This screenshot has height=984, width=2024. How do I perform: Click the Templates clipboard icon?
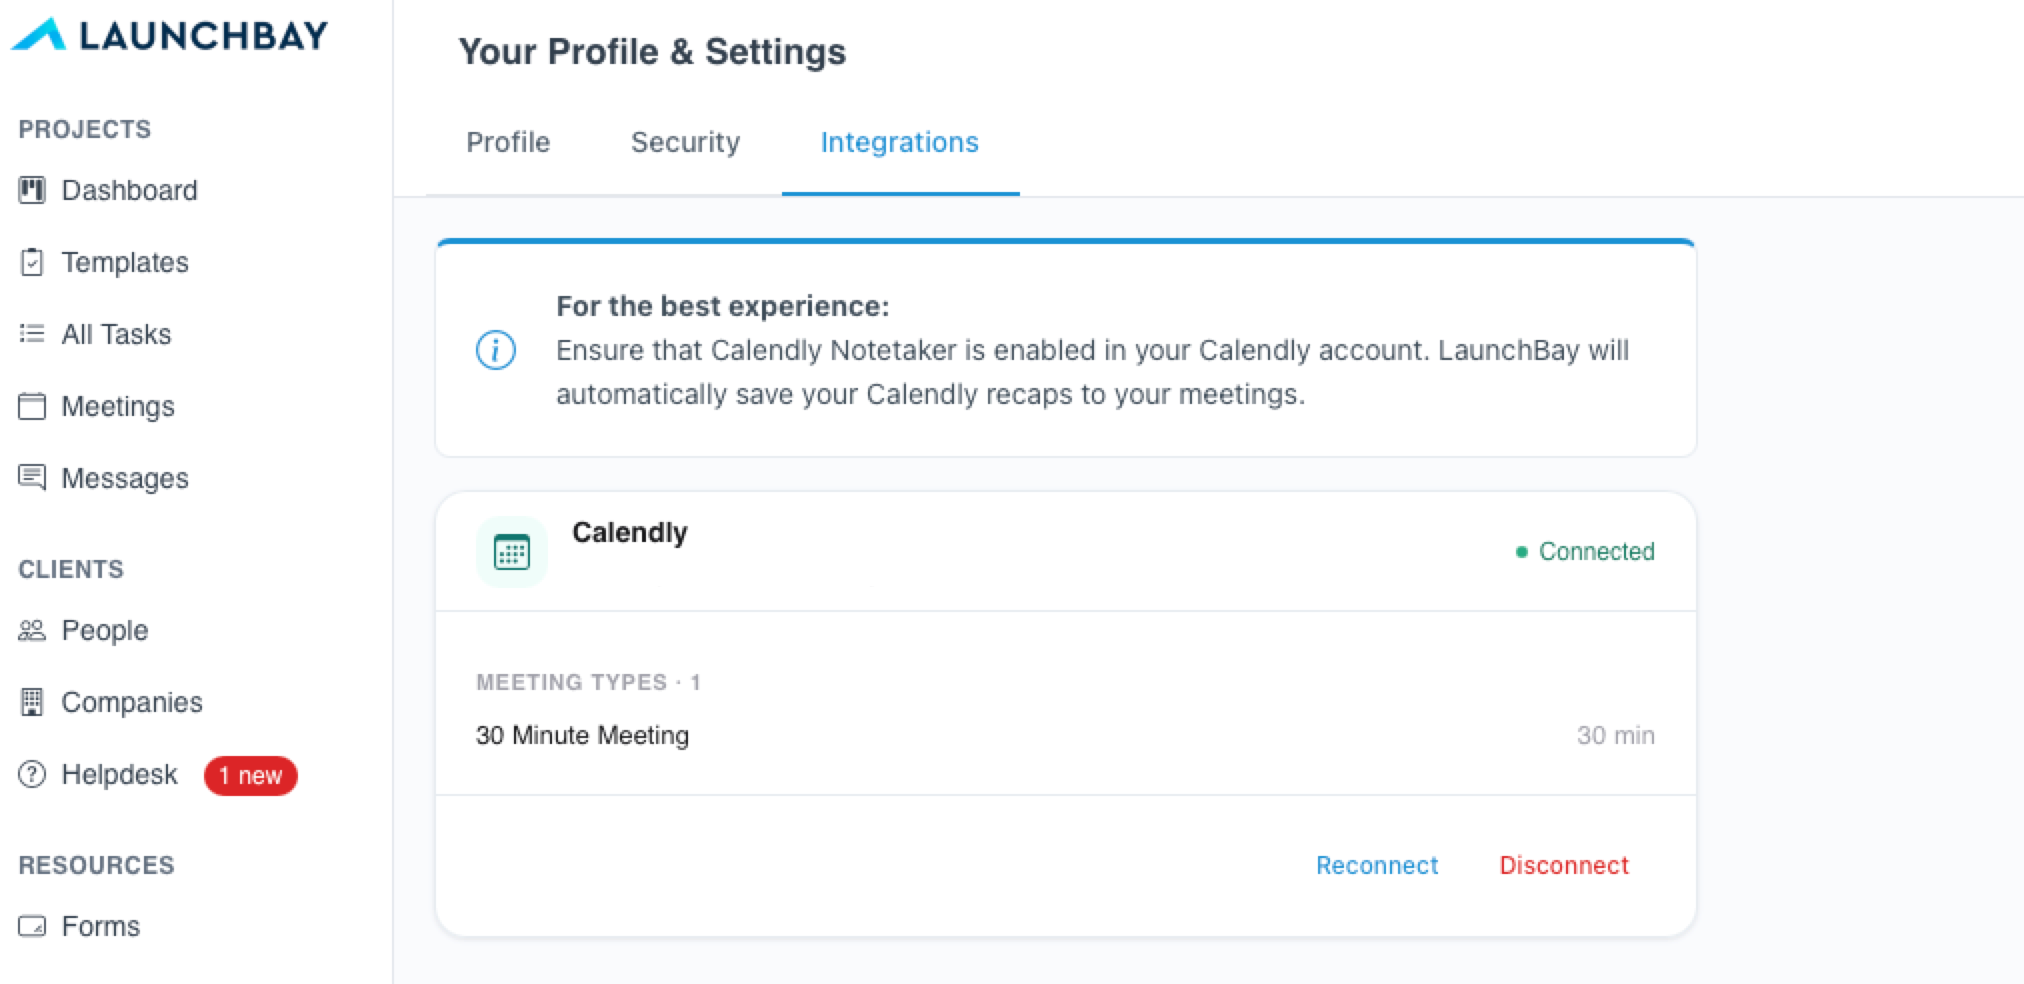click(x=32, y=262)
